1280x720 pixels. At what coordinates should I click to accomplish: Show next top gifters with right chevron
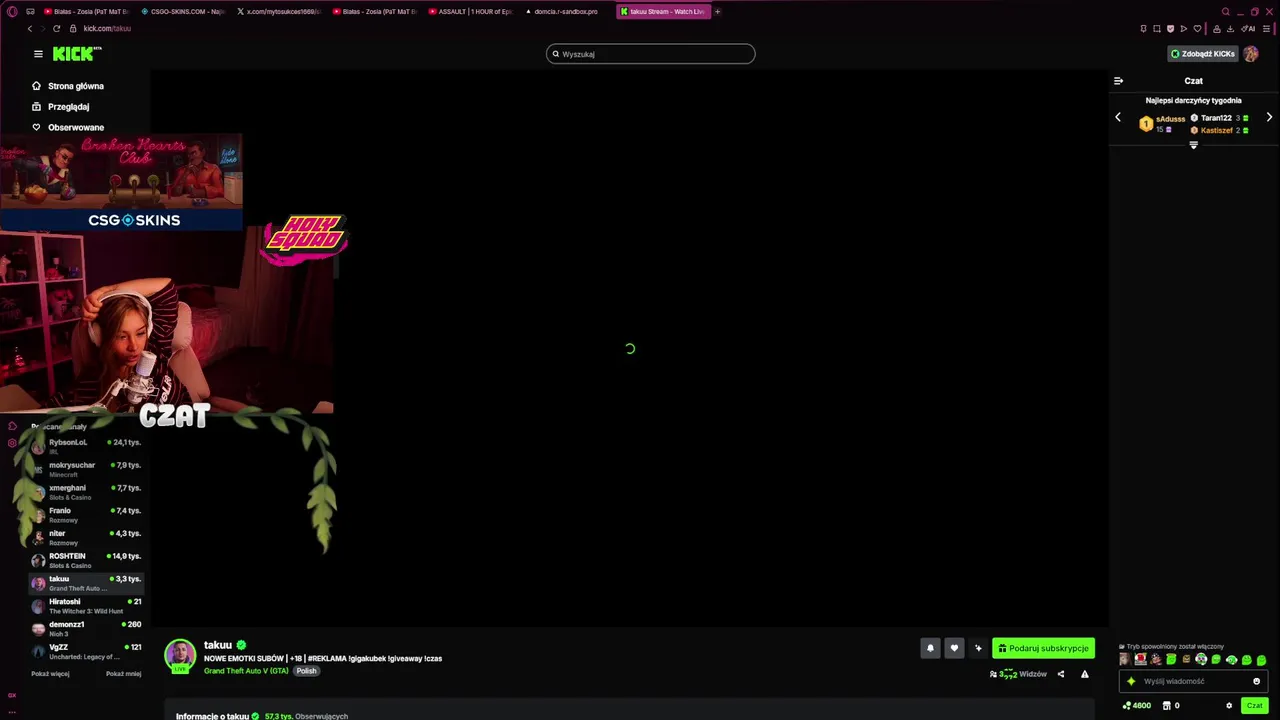pos(1269,118)
